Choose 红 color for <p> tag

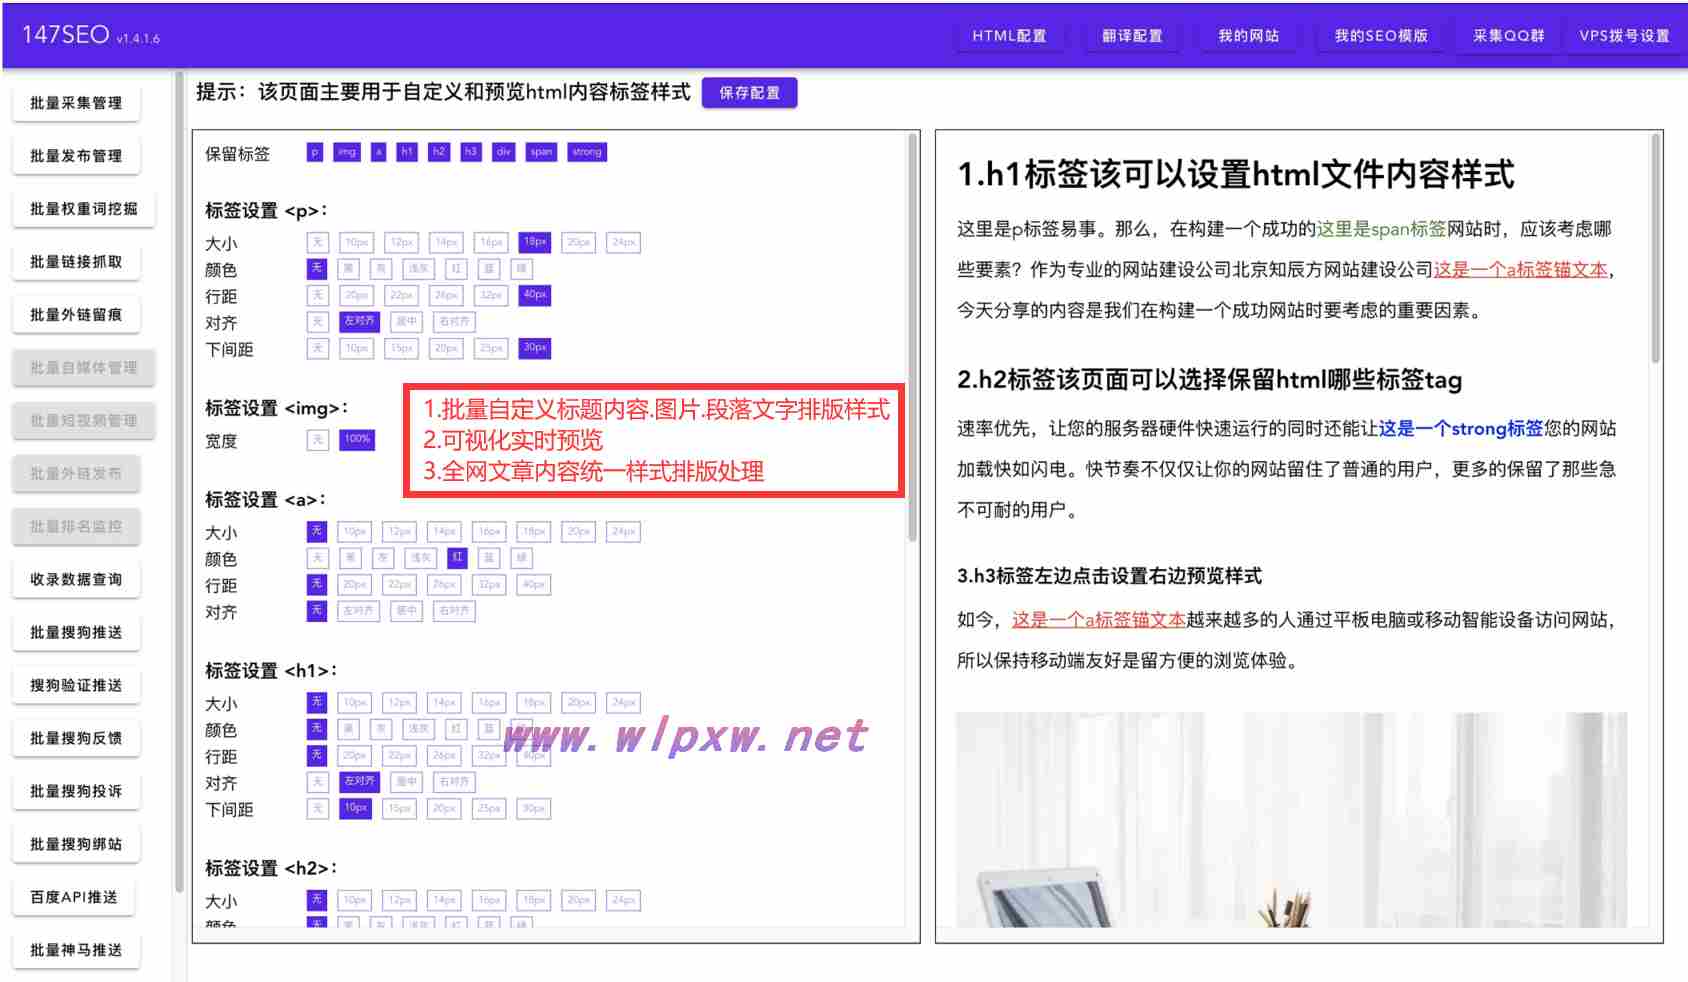pyautogui.click(x=456, y=269)
